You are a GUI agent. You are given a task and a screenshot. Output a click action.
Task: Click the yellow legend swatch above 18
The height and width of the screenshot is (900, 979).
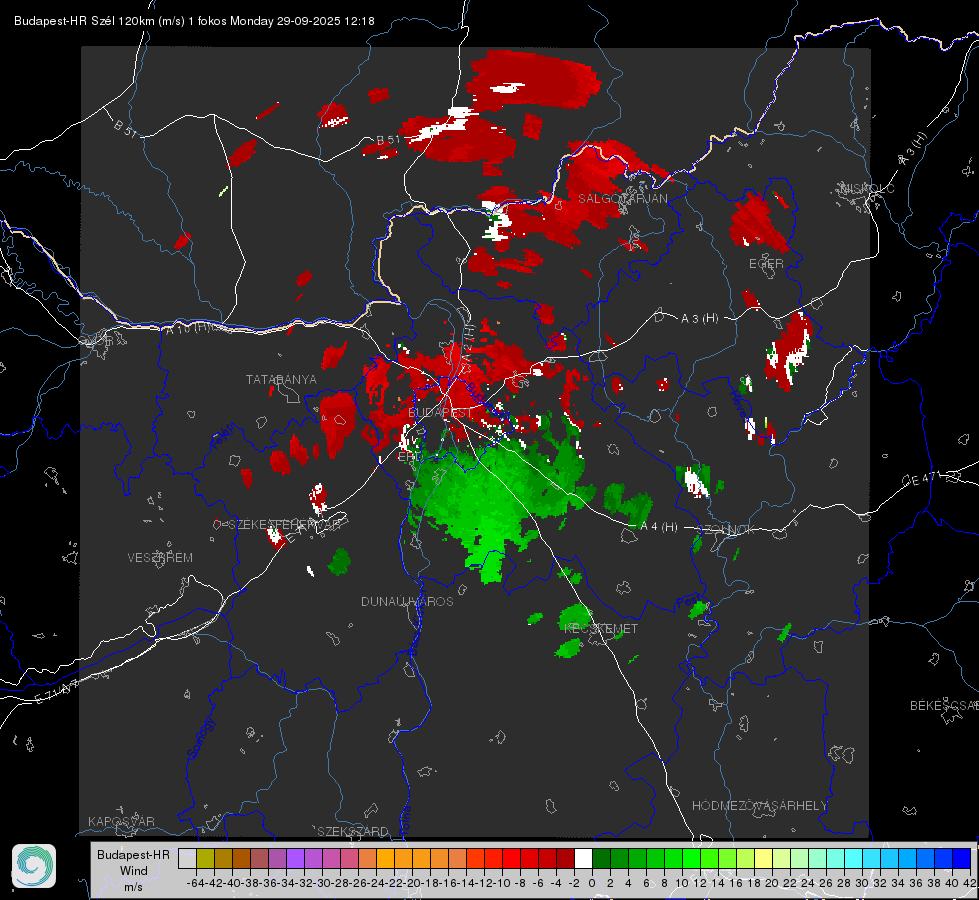(764, 858)
